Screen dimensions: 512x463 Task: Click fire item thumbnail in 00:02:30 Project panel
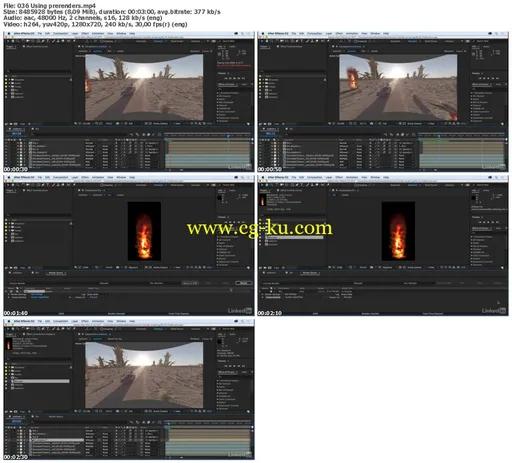(9, 344)
